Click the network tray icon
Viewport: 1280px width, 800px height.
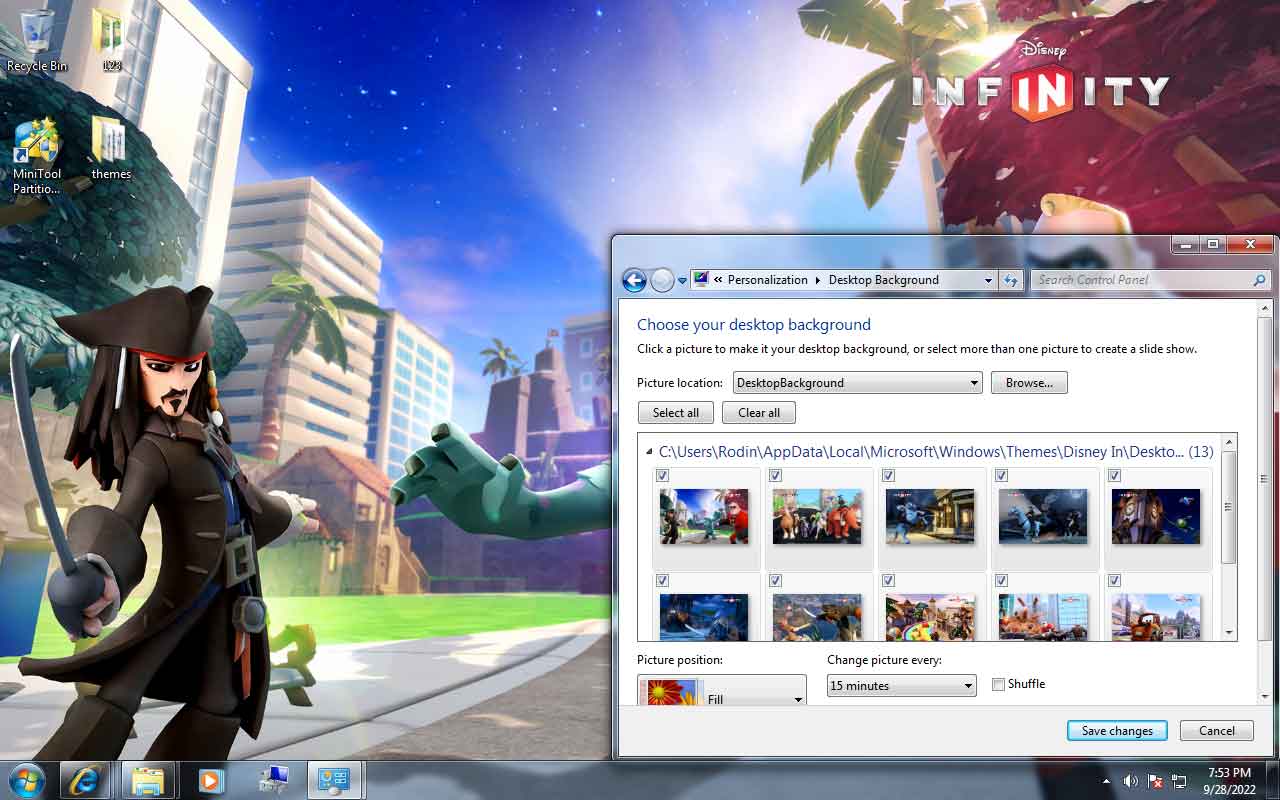(1179, 781)
